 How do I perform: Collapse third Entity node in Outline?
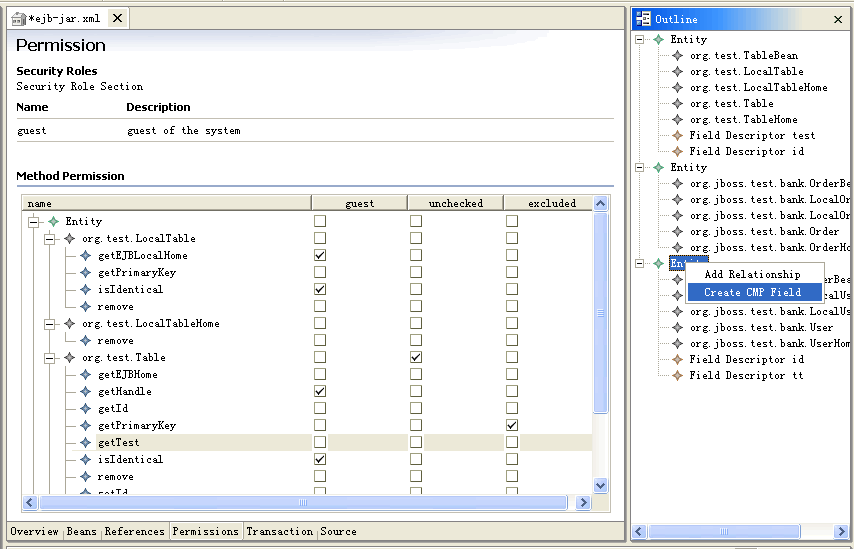point(639,264)
